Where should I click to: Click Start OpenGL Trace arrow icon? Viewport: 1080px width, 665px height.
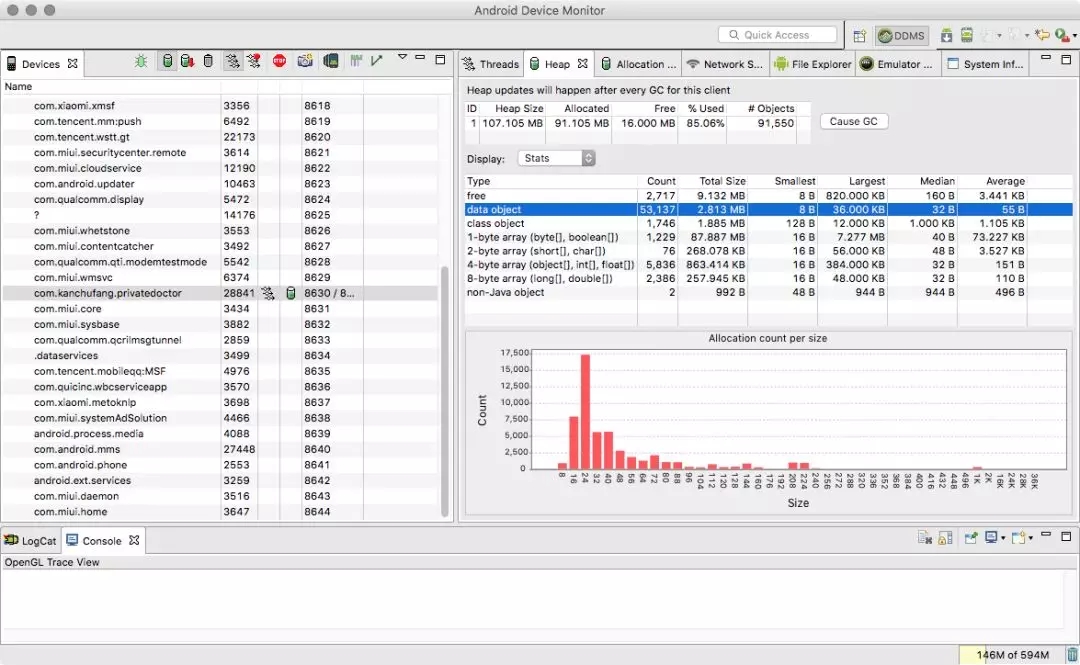(x=376, y=61)
